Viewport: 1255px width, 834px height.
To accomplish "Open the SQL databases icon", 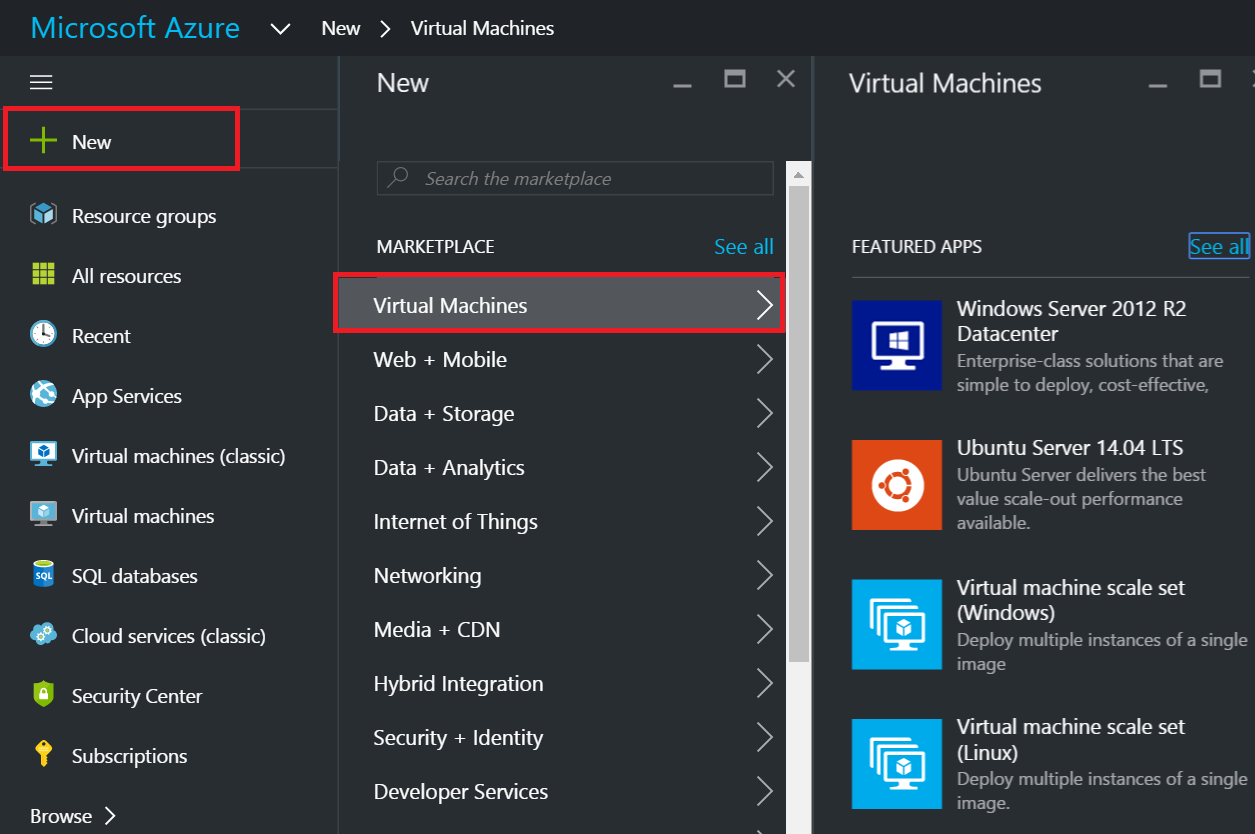I will coord(43,575).
